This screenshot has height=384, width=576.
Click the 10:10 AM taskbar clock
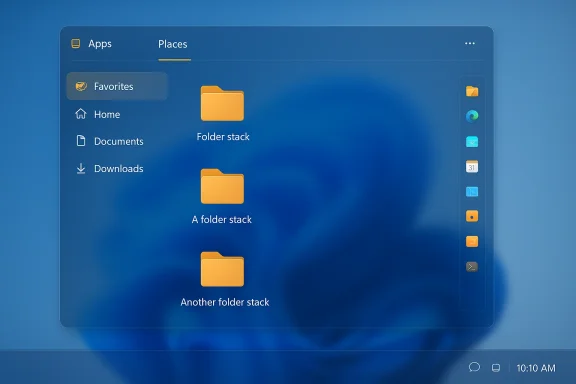(536, 368)
